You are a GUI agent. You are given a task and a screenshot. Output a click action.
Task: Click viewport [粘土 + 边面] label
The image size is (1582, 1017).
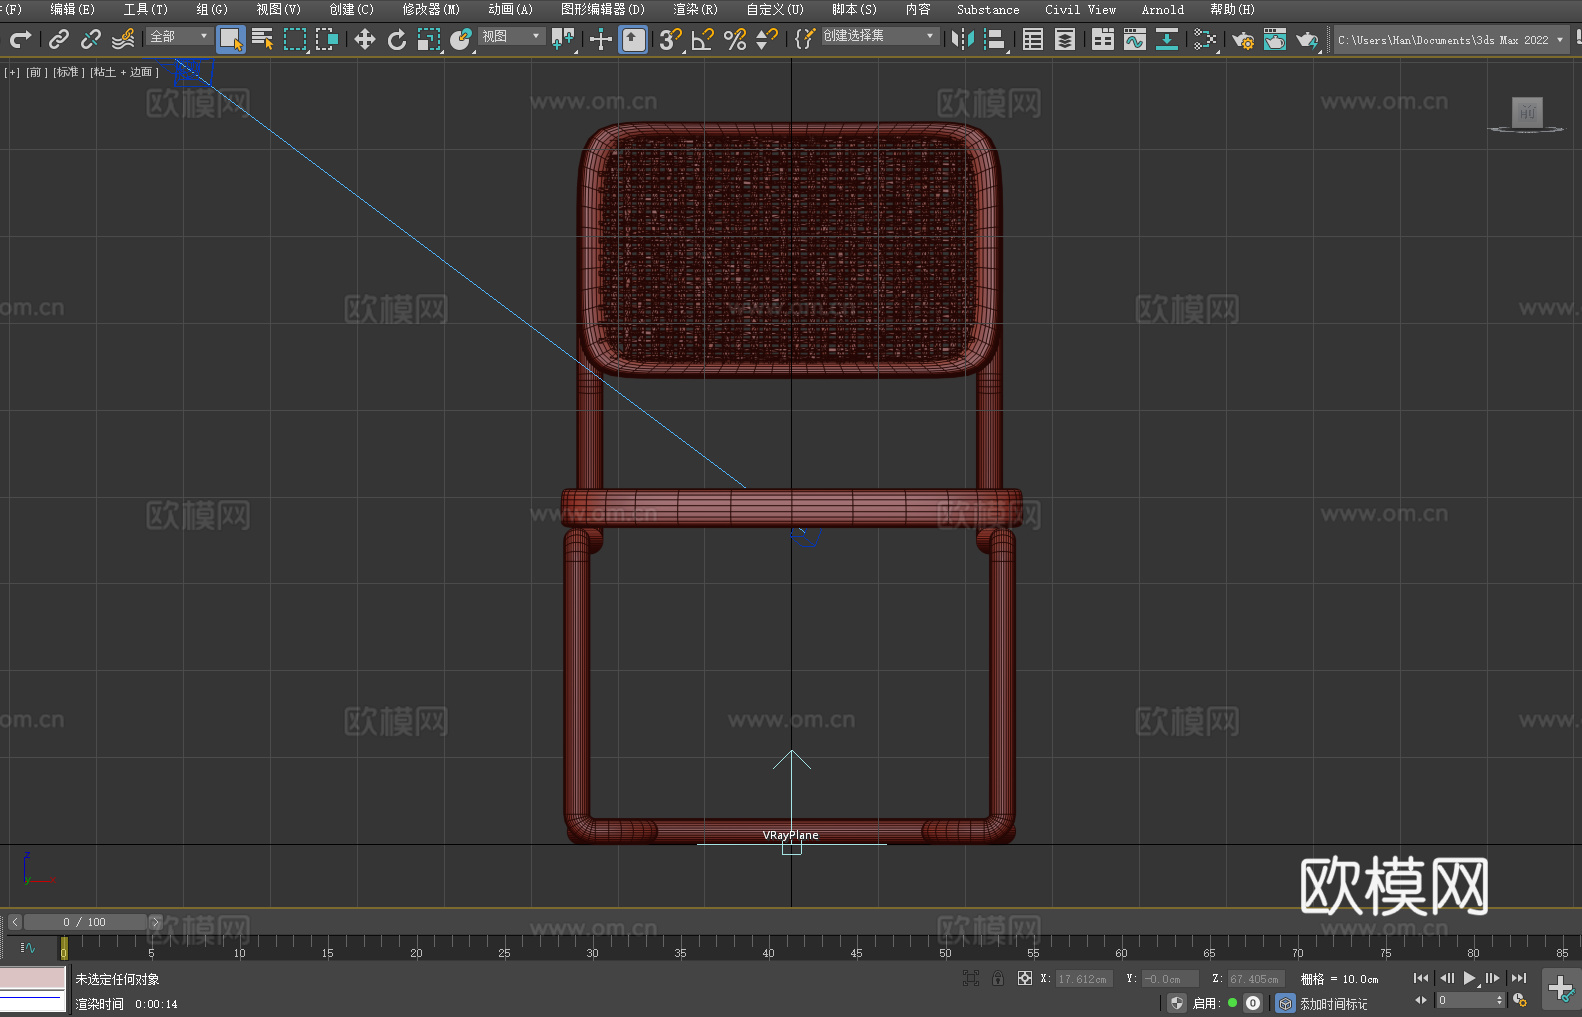click(x=124, y=72)
